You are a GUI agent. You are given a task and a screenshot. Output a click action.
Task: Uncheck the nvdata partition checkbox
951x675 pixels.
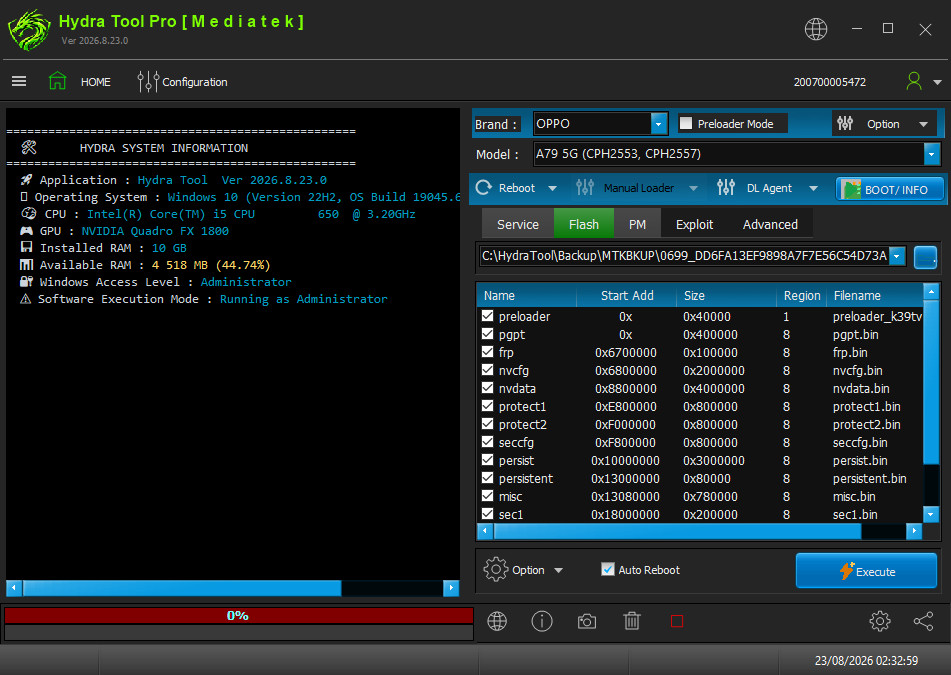(487, 388)
